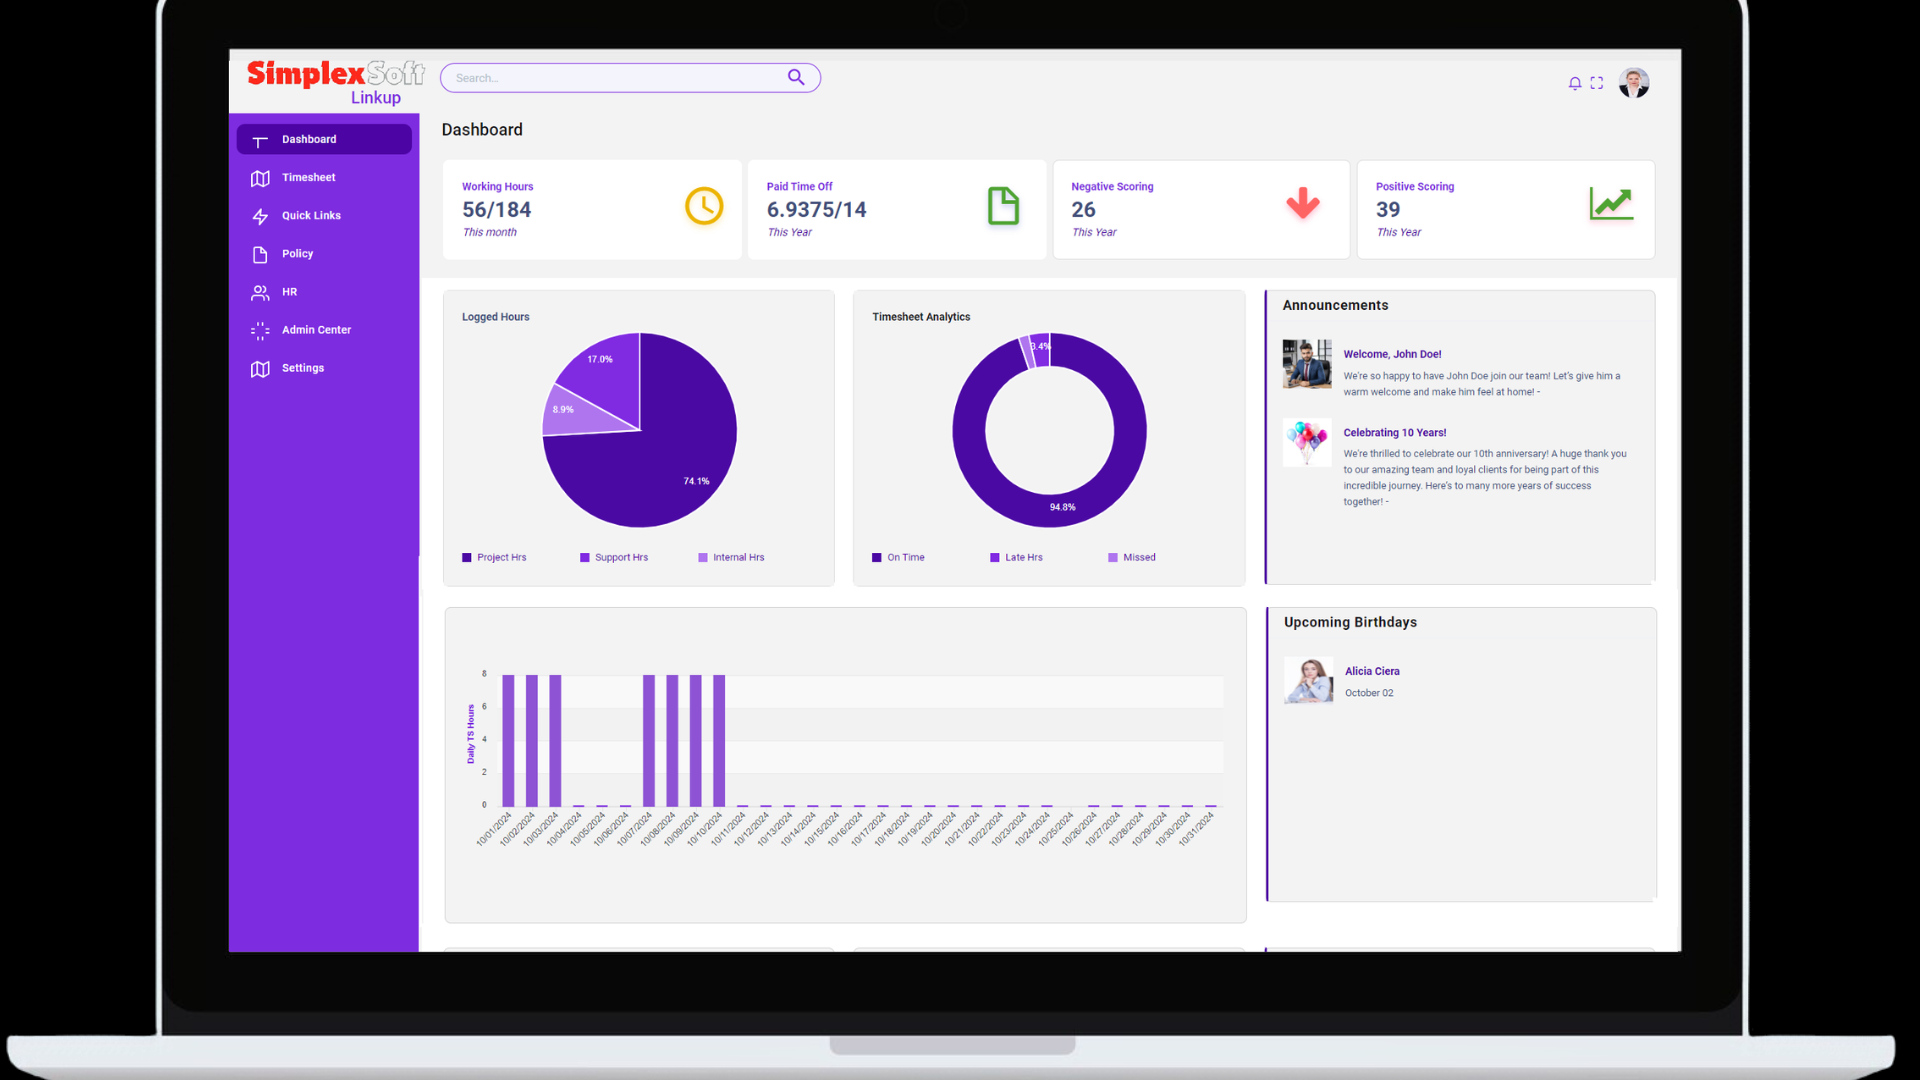The height and width of the screenshot is (1080, 1920).
Task: Click the Settings navigation icon
Action: [258, 368]
